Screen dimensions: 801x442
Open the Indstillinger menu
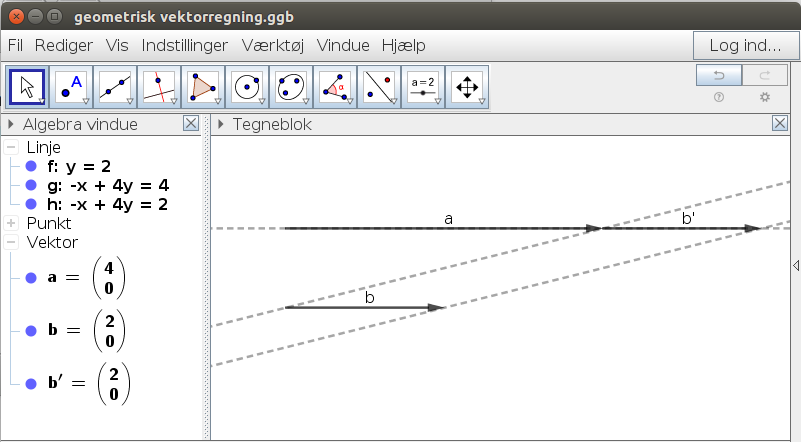(x=185, y=45)
